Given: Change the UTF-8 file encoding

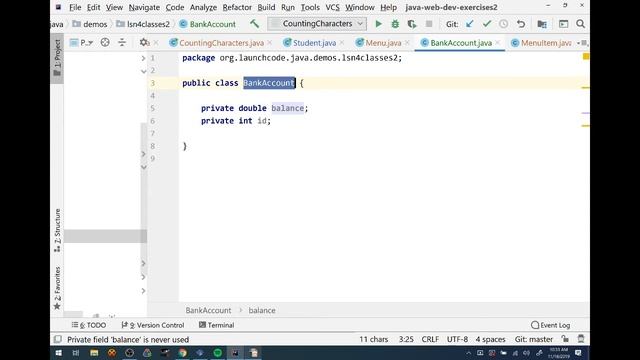Looking at the screenshot, I should (x=457, y=339).
